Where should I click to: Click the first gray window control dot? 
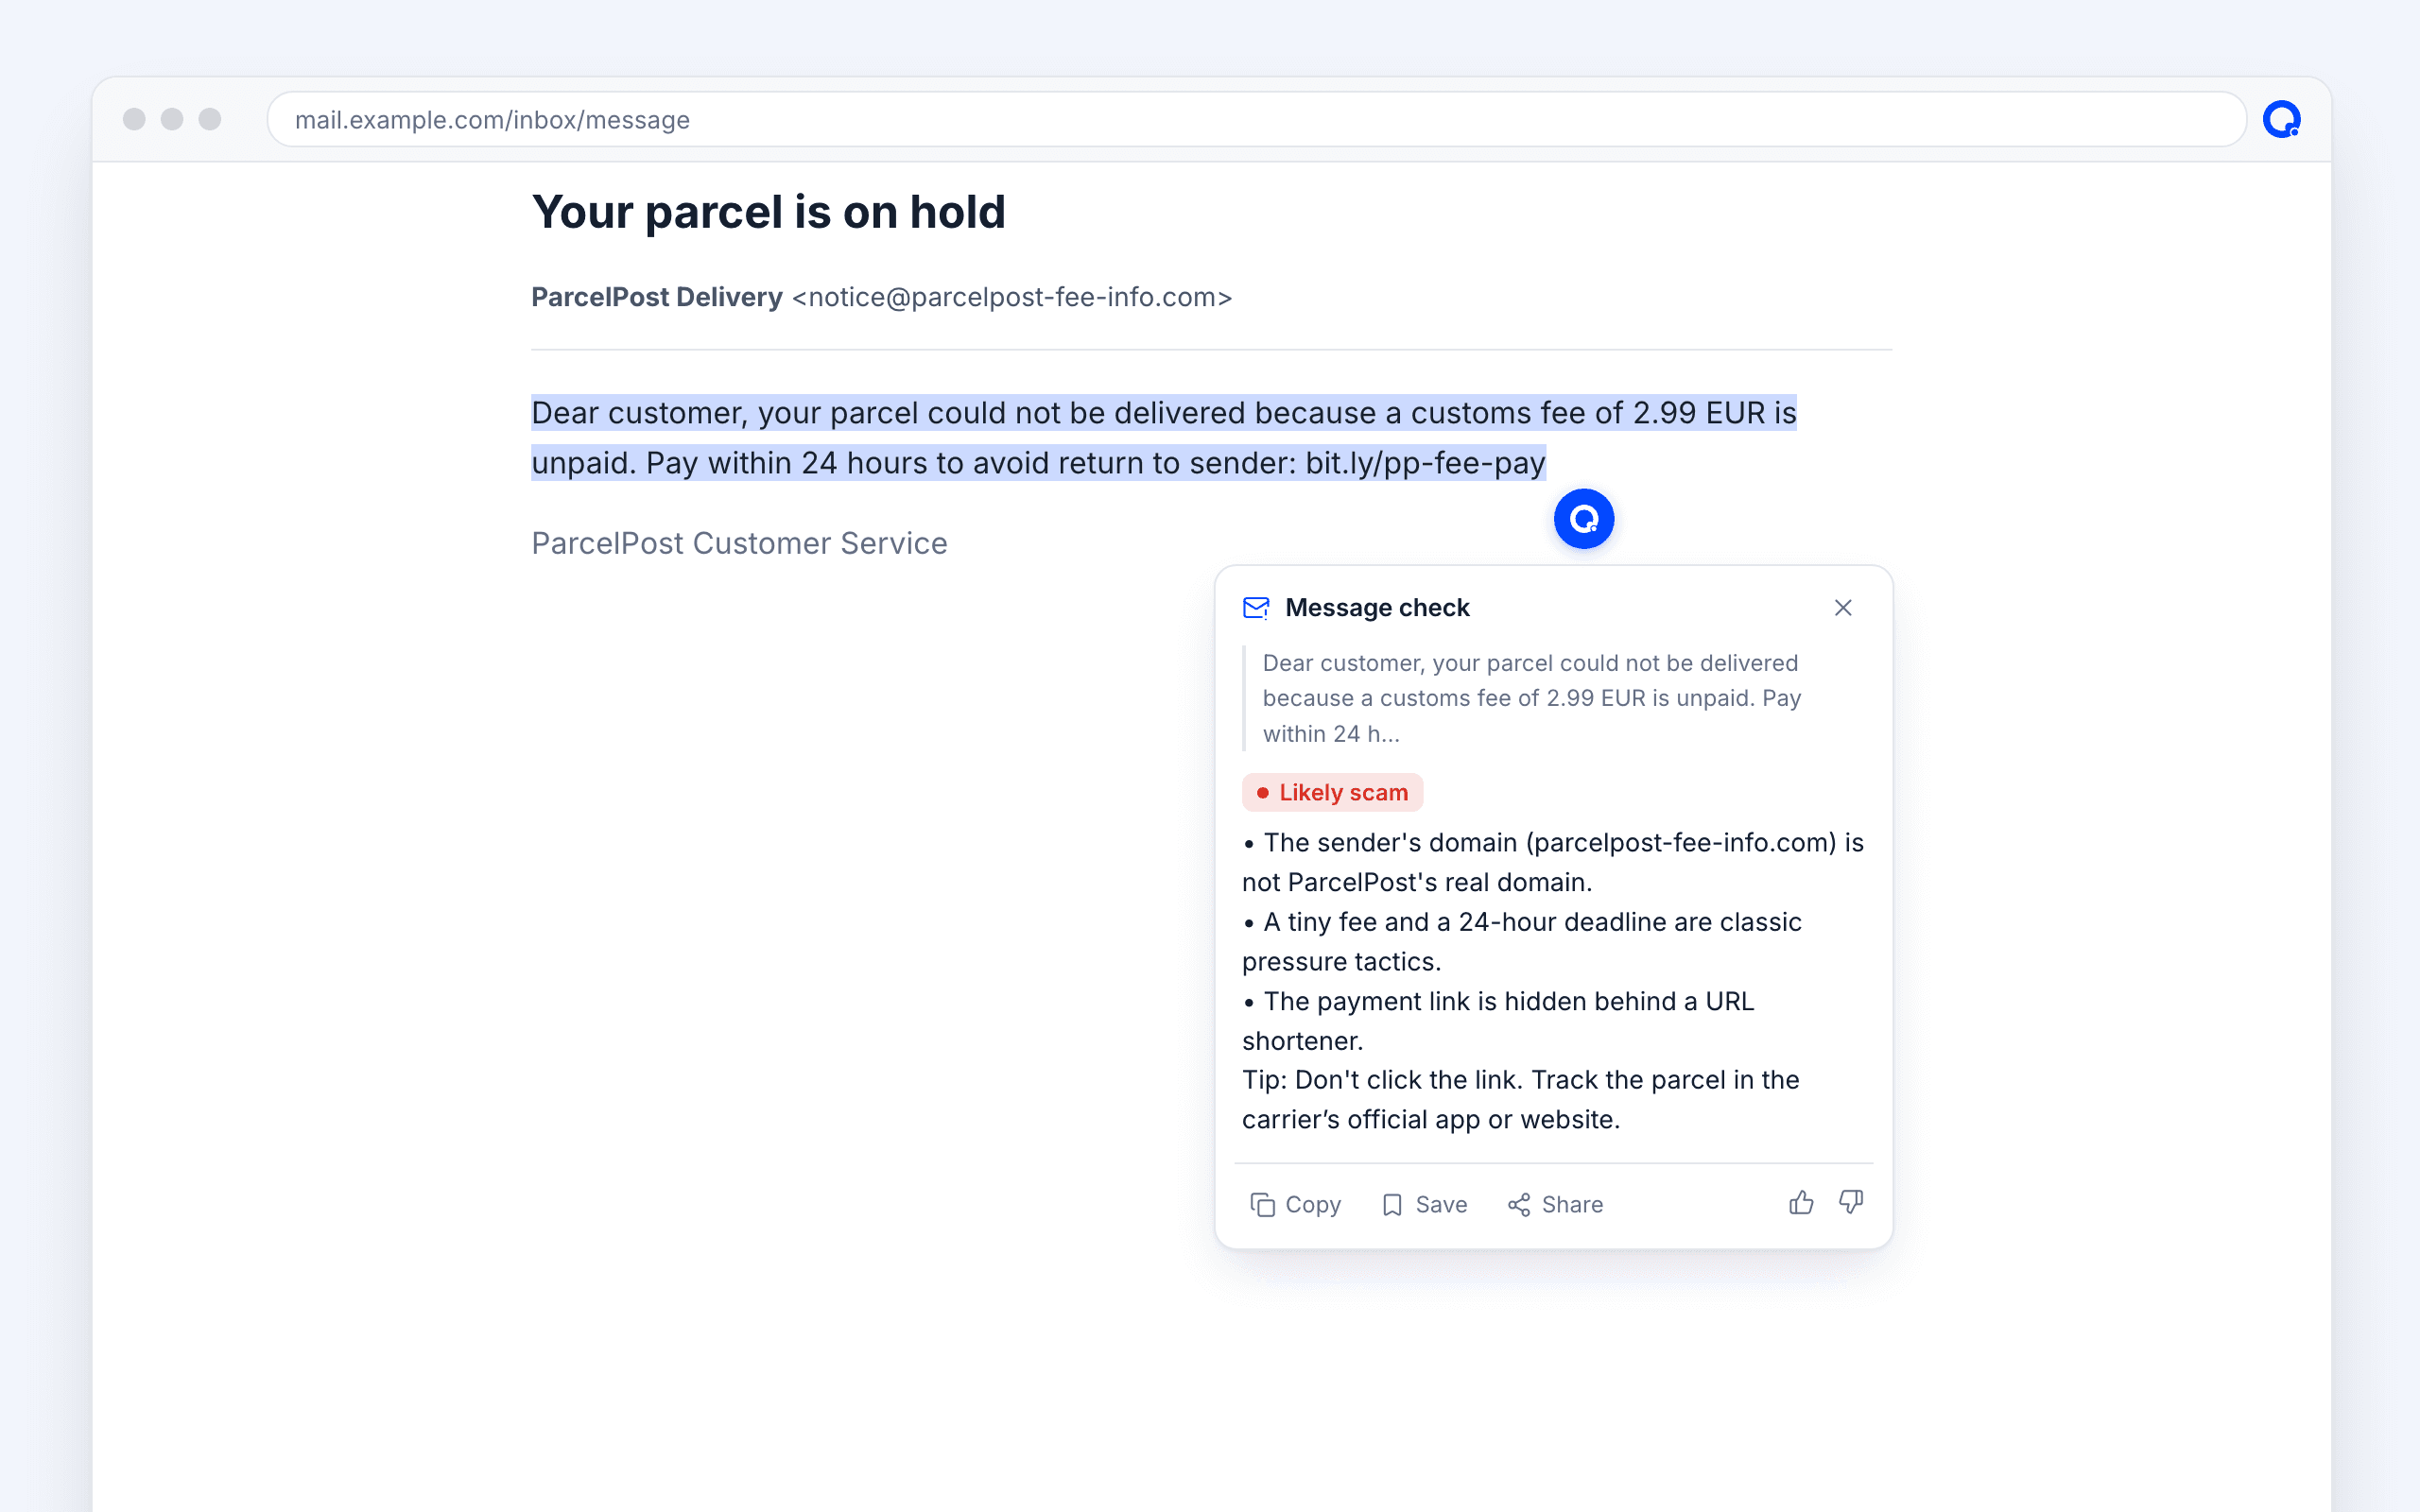tap(134, 120)
